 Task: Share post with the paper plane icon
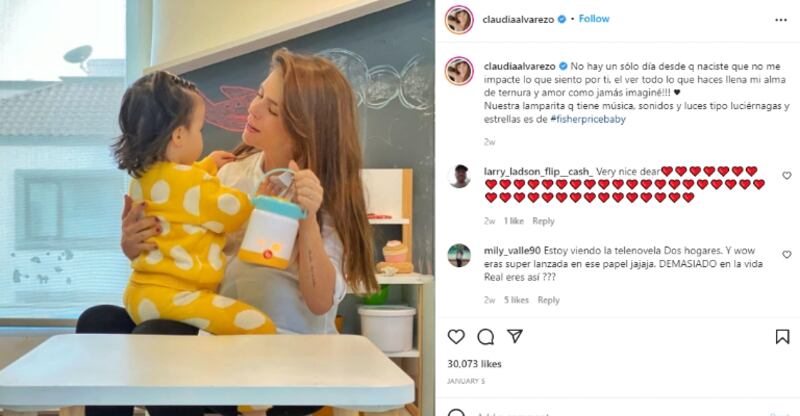[515, 336]
